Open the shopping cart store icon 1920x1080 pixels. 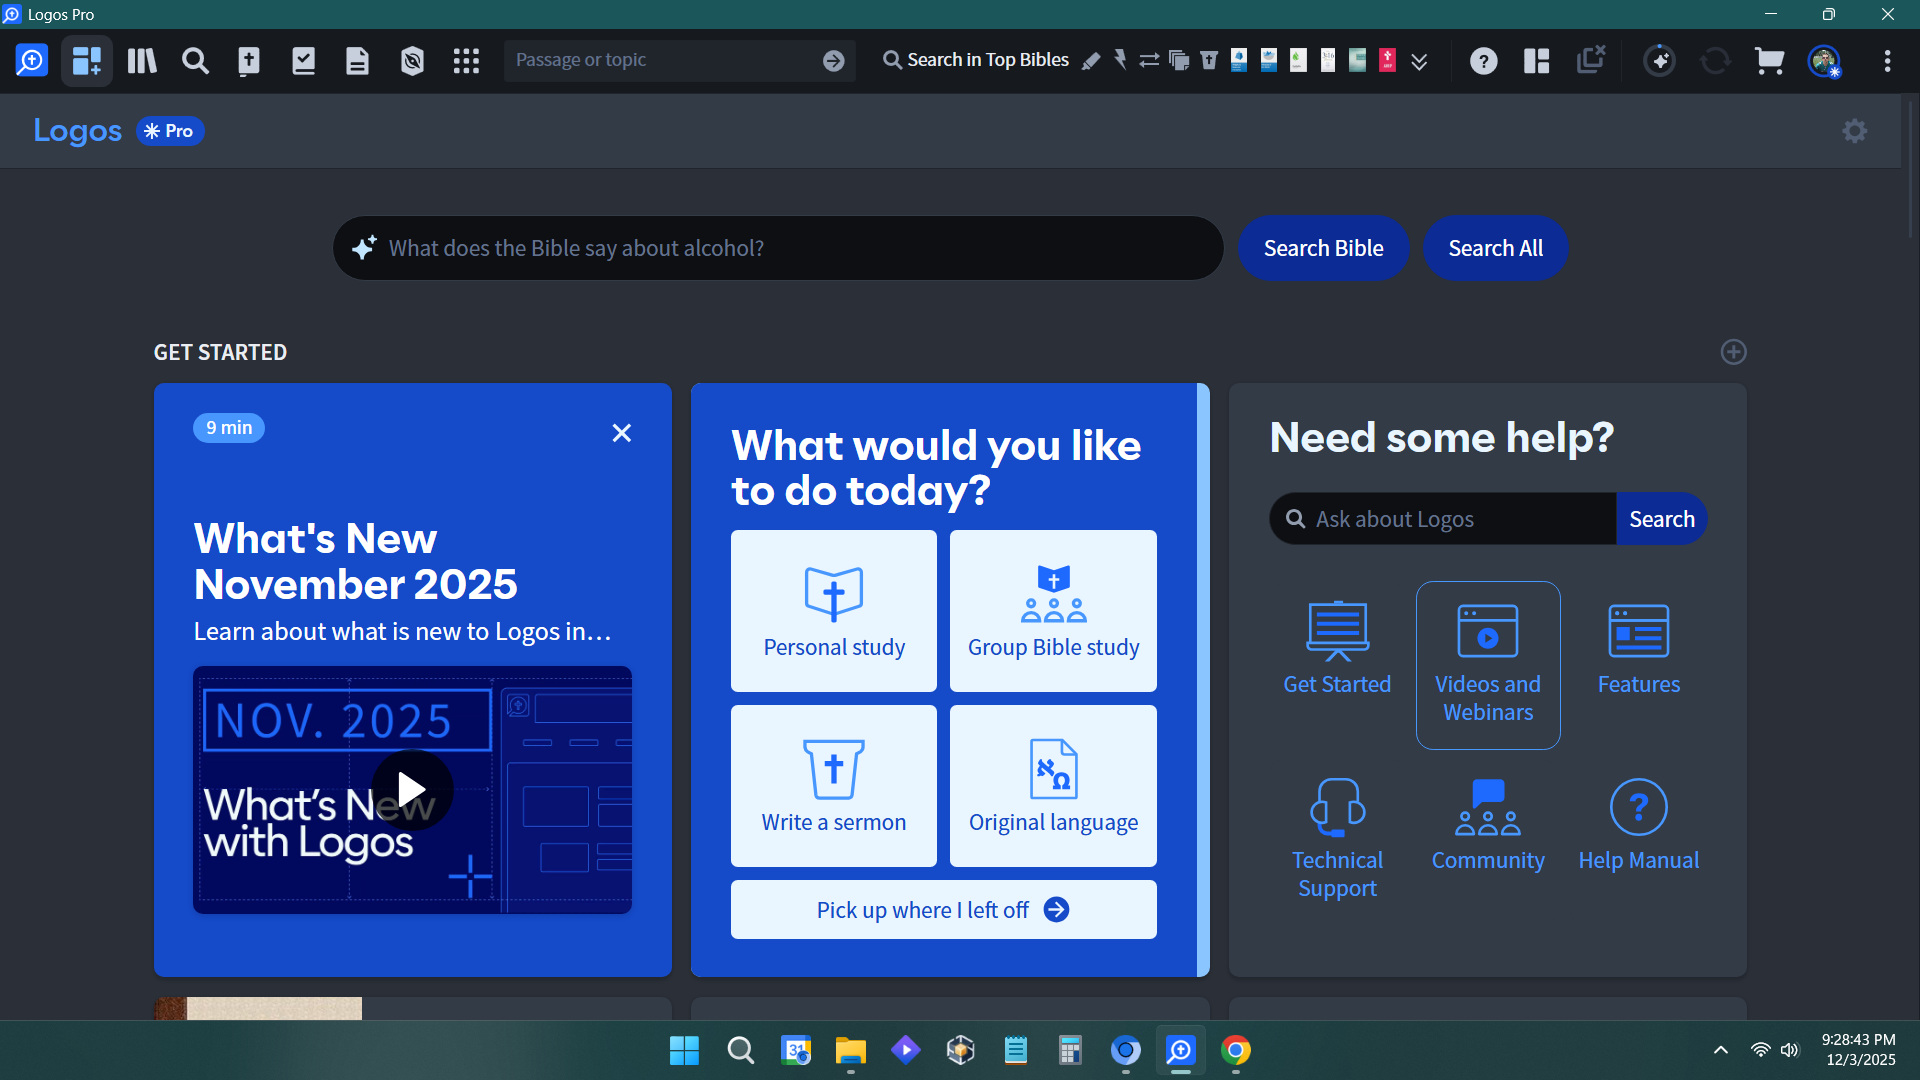(x=1769, y=61)
